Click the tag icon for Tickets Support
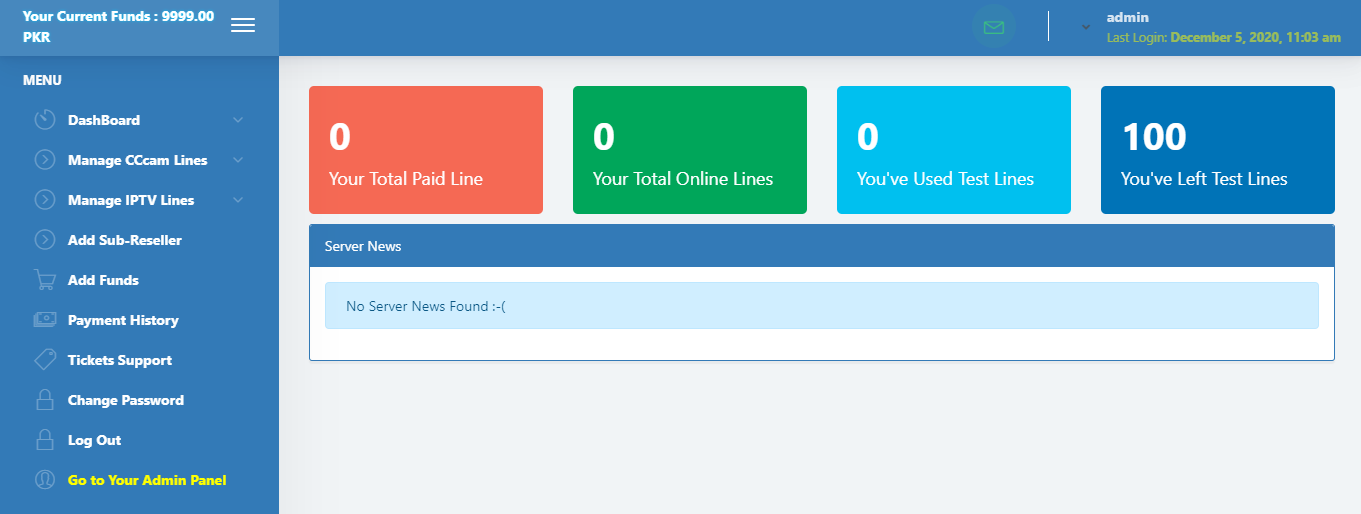The width and height of the screenshot is (1361, 514). [45, 360]
